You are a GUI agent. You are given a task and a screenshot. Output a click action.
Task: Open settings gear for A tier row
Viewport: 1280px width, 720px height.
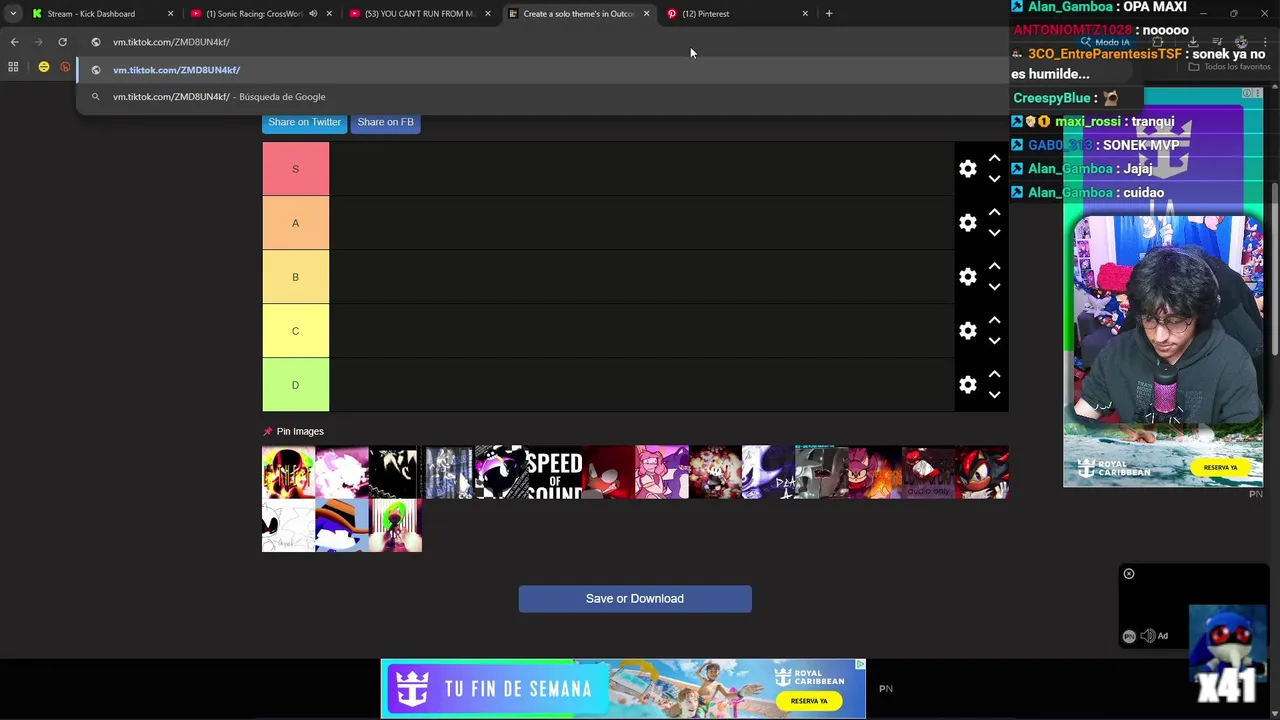point(967,223)
